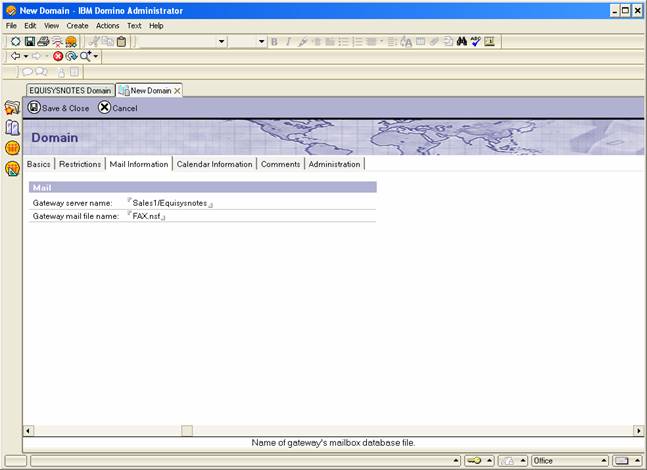Click the ruler icon at toolbar end
The width and height of the screenshot is (647, 470).
pyautogui.click(x=489, y=42)
